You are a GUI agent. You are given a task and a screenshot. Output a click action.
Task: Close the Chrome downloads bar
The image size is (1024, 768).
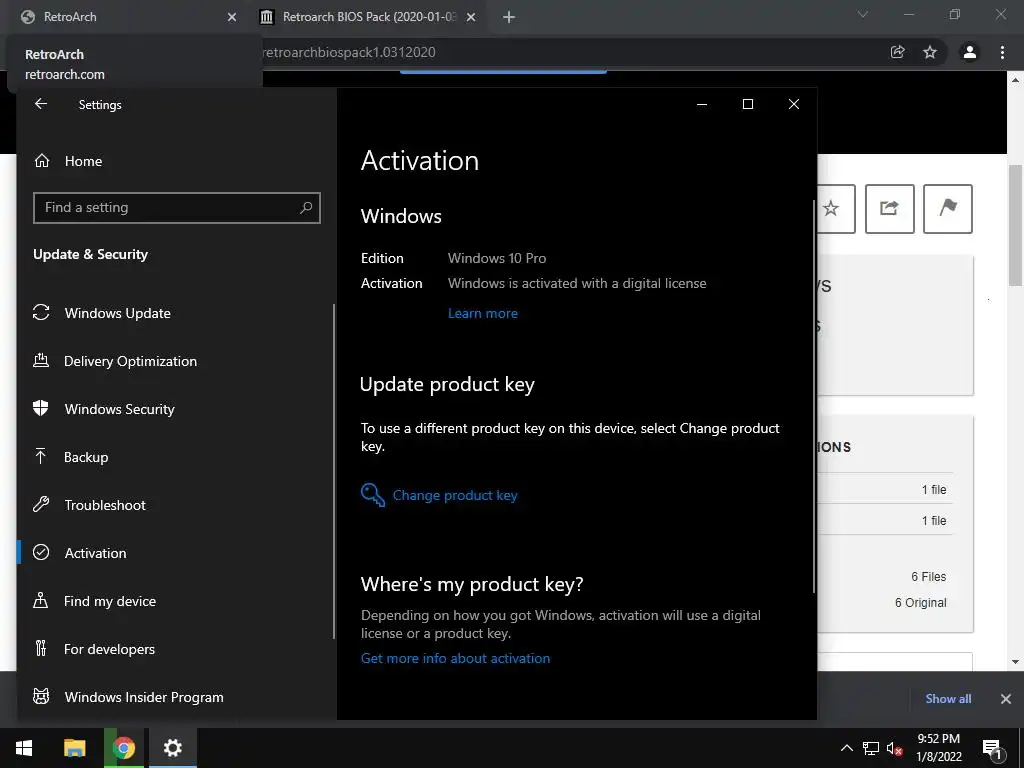pyautogui.click(x=1006, y=699)
